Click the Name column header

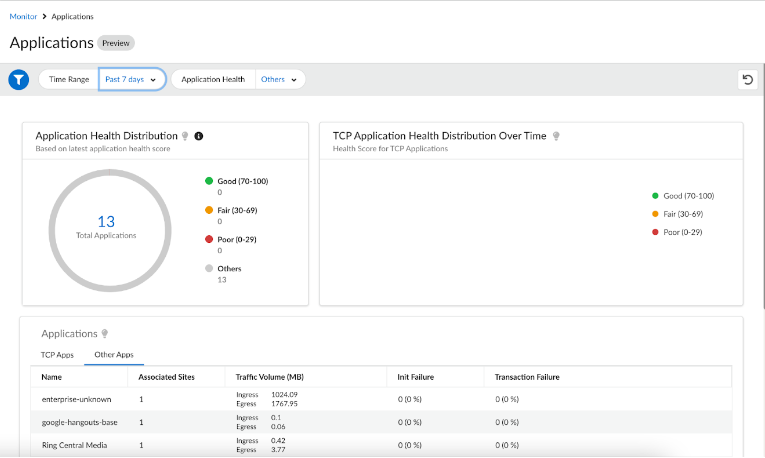coord(52,377)
